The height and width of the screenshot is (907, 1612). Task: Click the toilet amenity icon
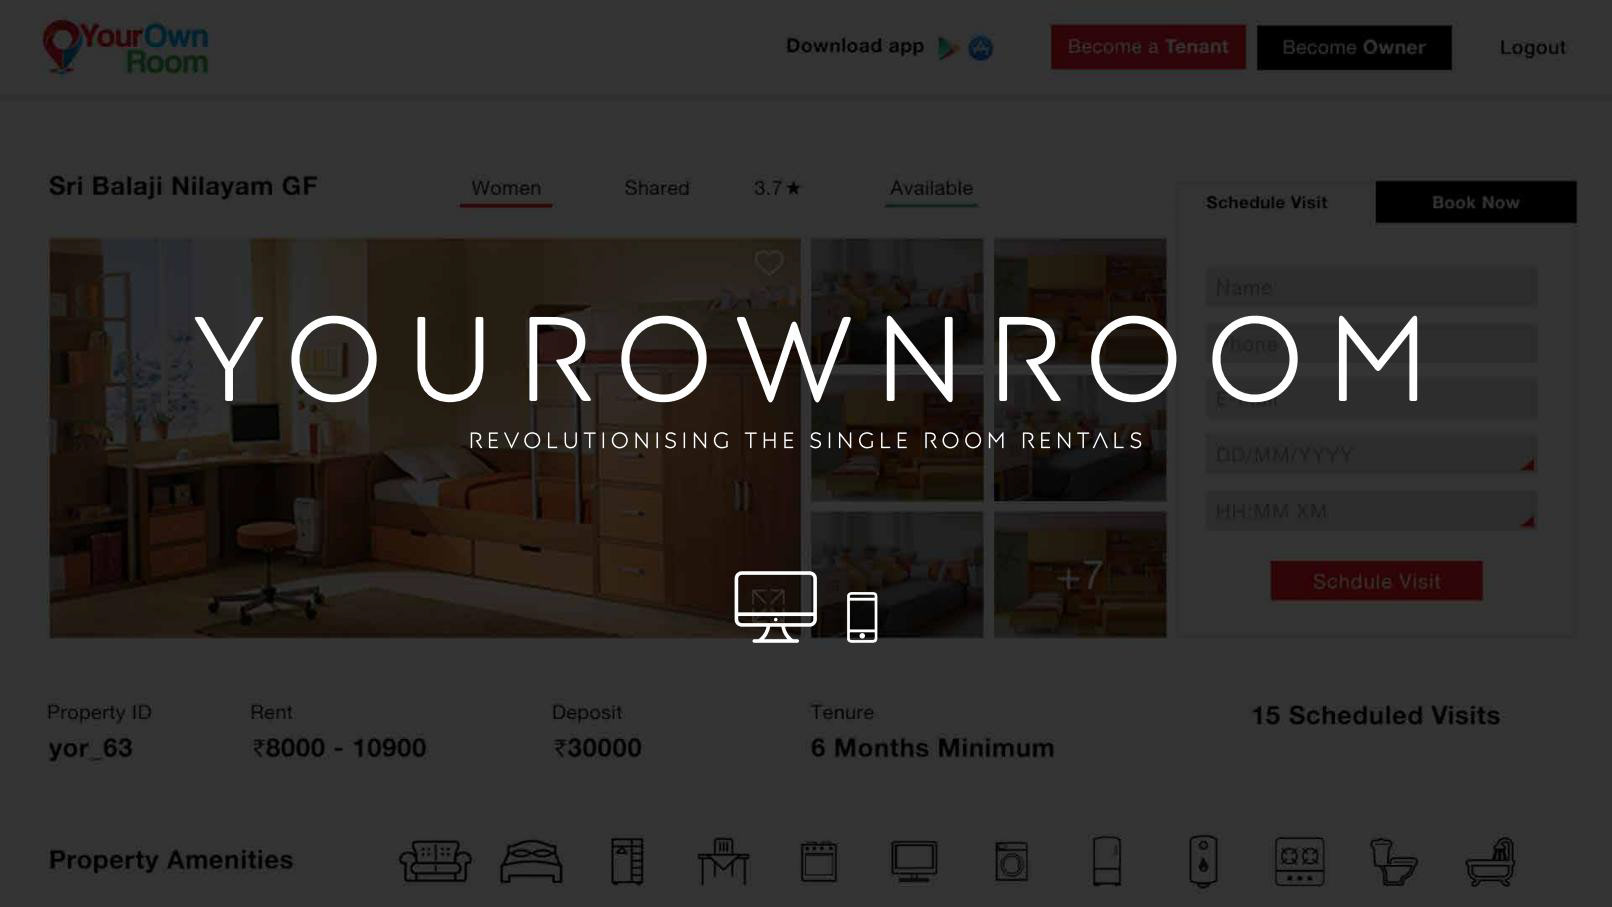1393,861
